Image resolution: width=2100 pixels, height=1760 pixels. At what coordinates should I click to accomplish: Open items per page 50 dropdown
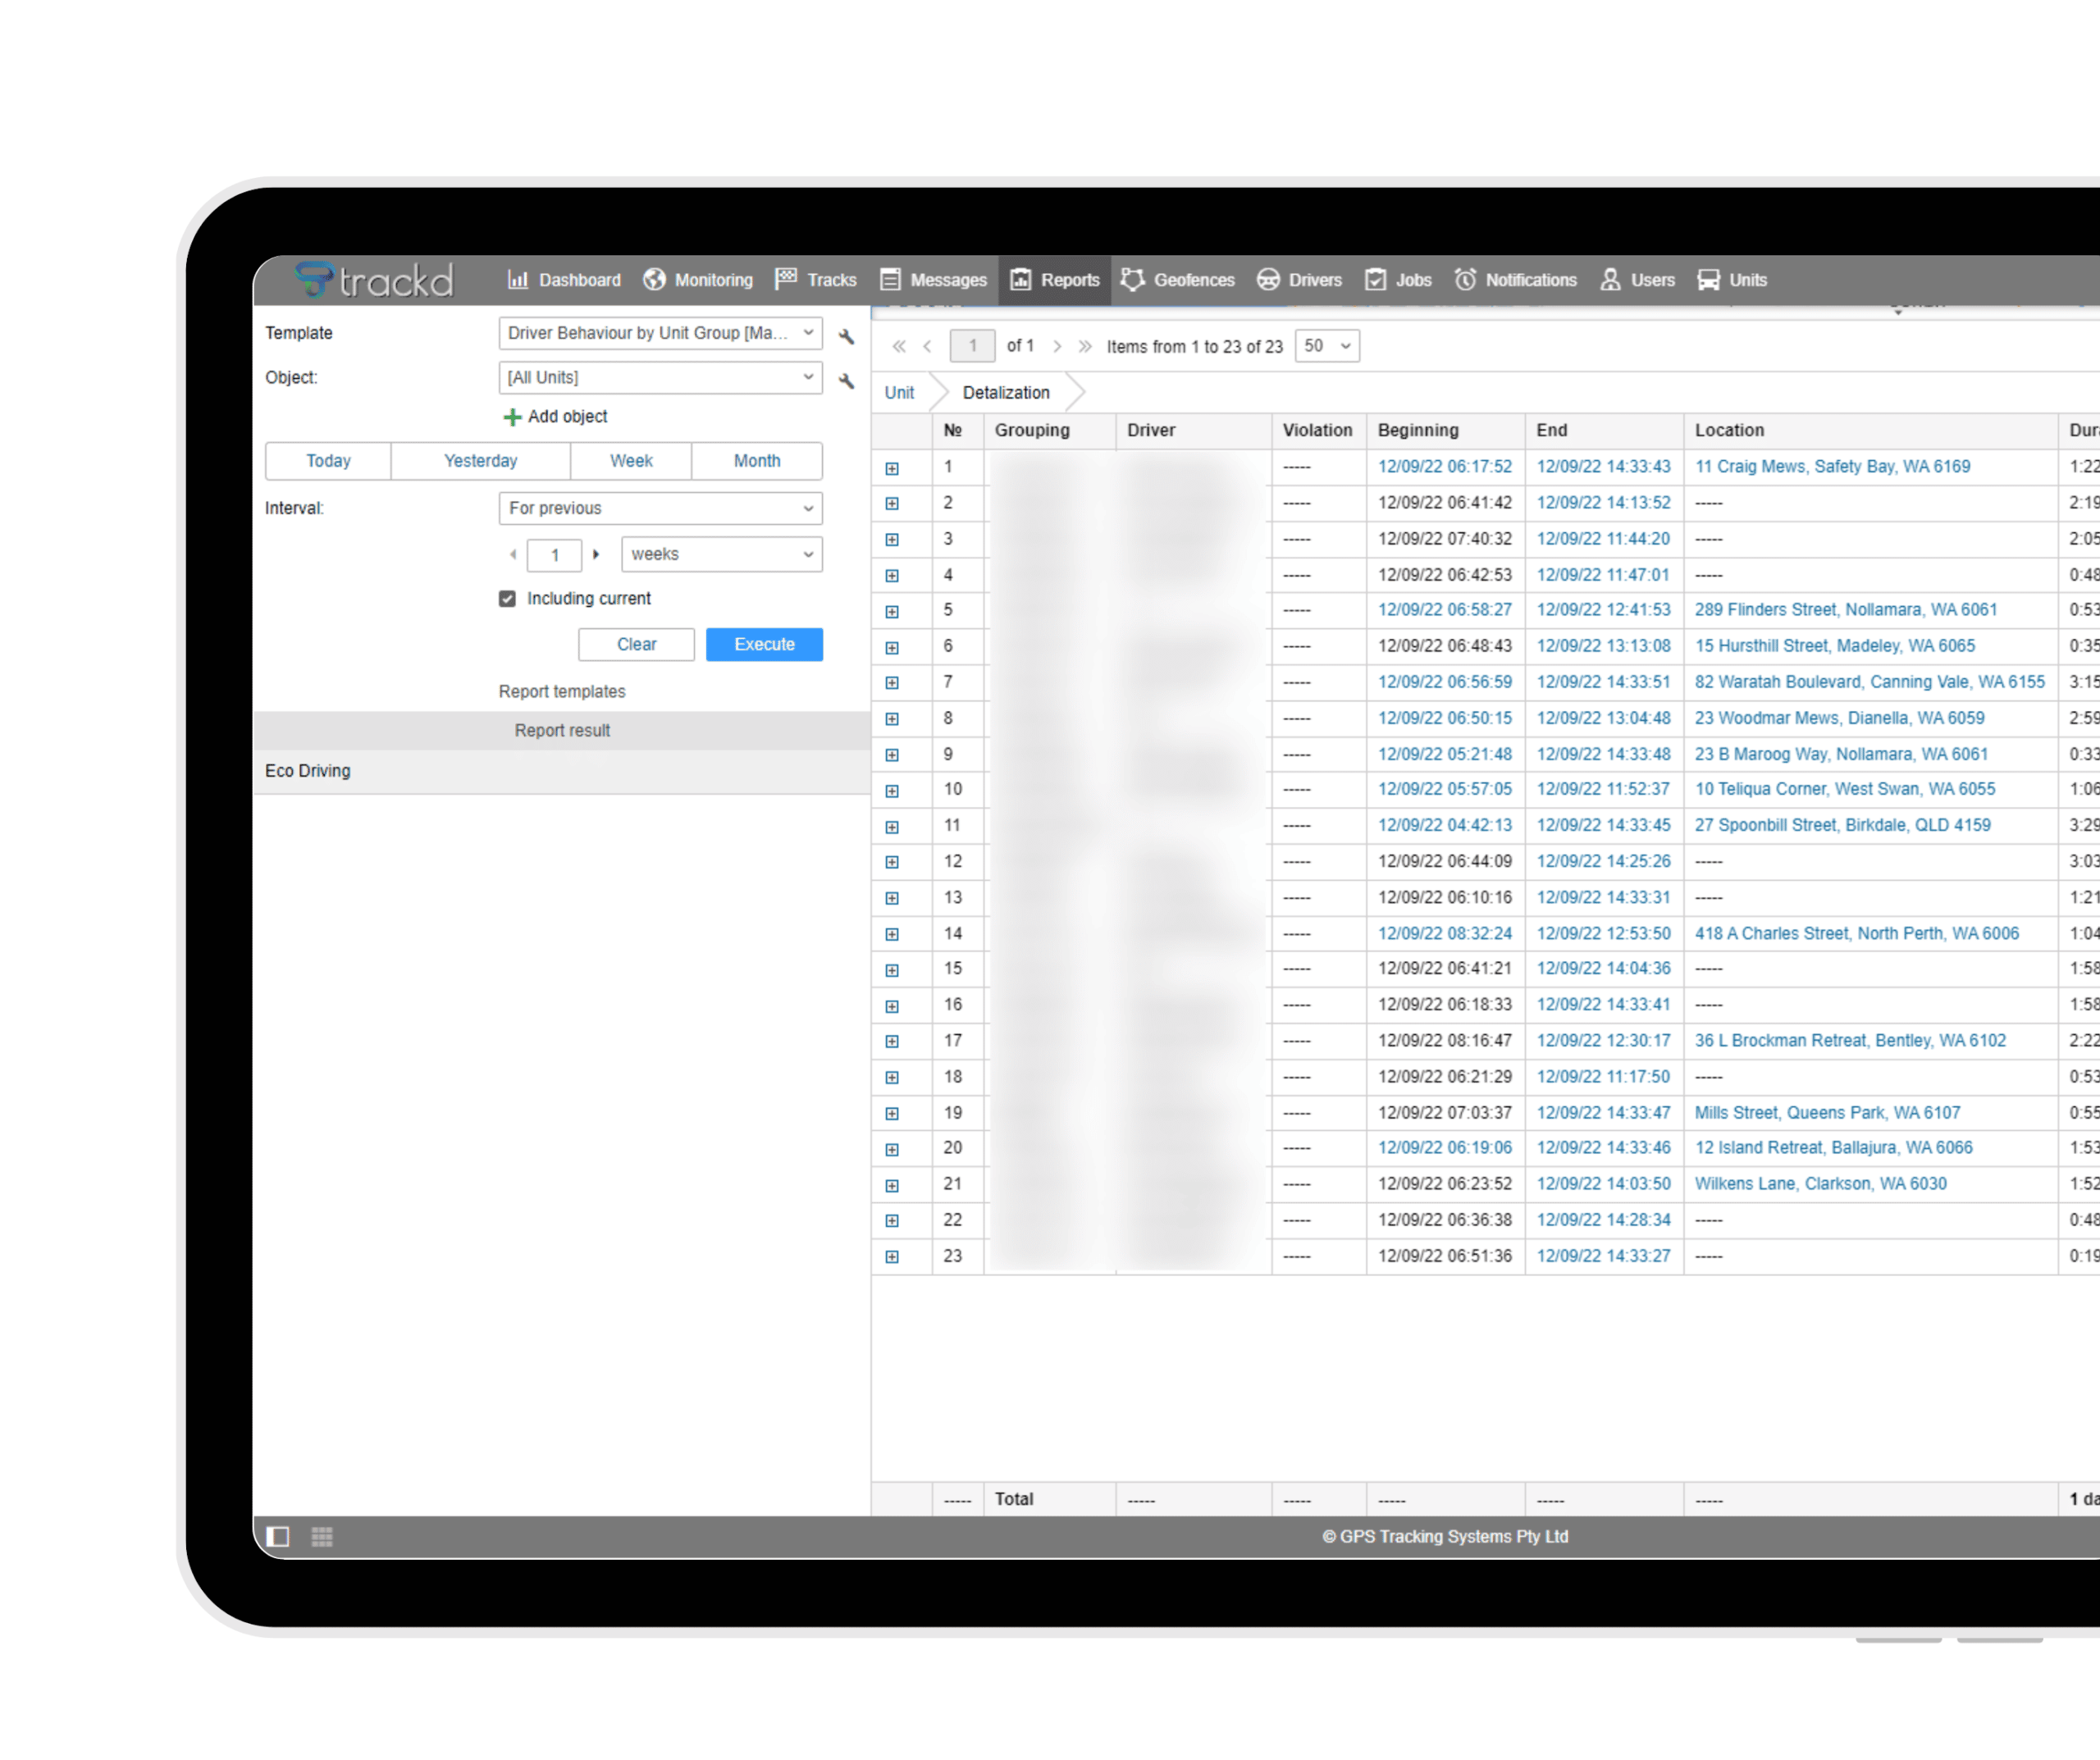(x=1326, y=346)
